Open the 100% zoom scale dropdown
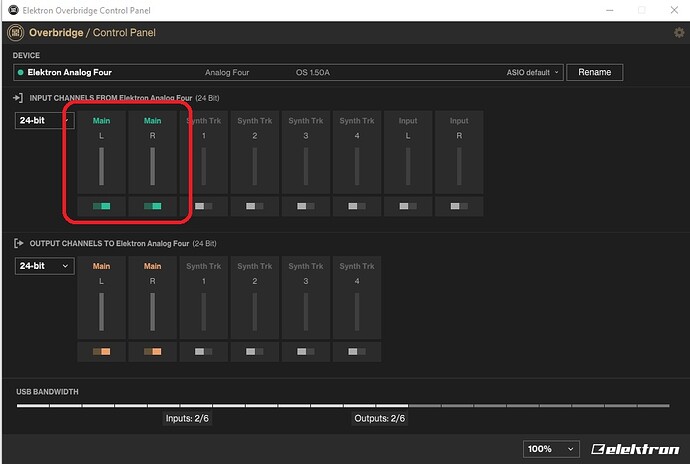The height and width of the screenshot is (464, 690). [551, 449]
